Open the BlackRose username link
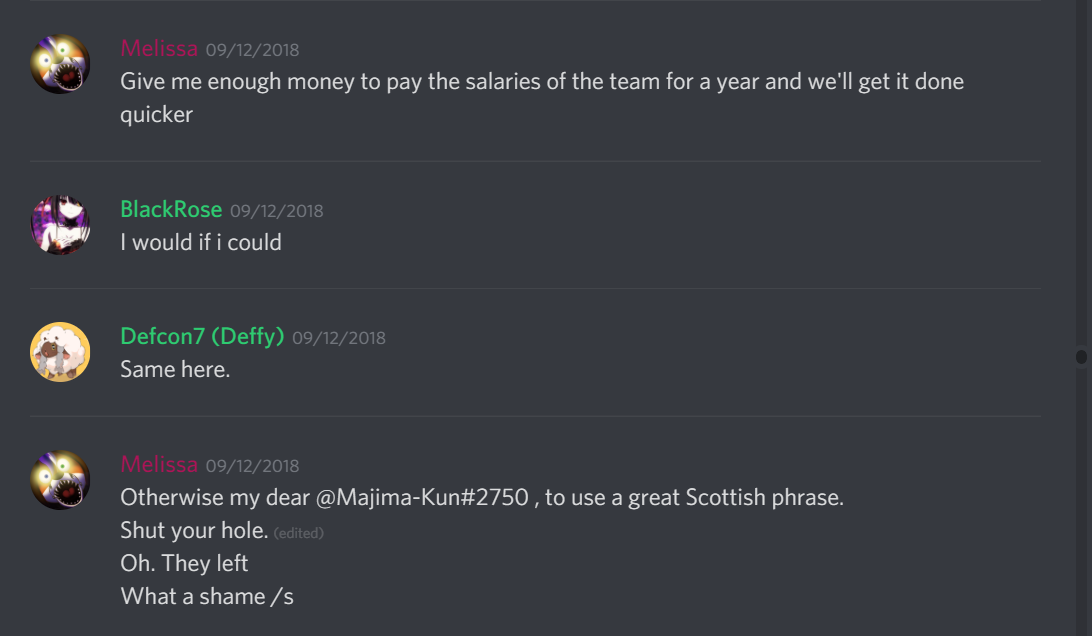 [x=171, y=209]
